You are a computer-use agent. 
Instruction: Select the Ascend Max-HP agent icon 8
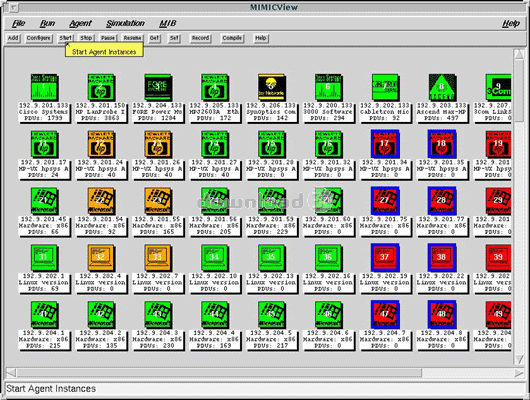tap(442, 87)
